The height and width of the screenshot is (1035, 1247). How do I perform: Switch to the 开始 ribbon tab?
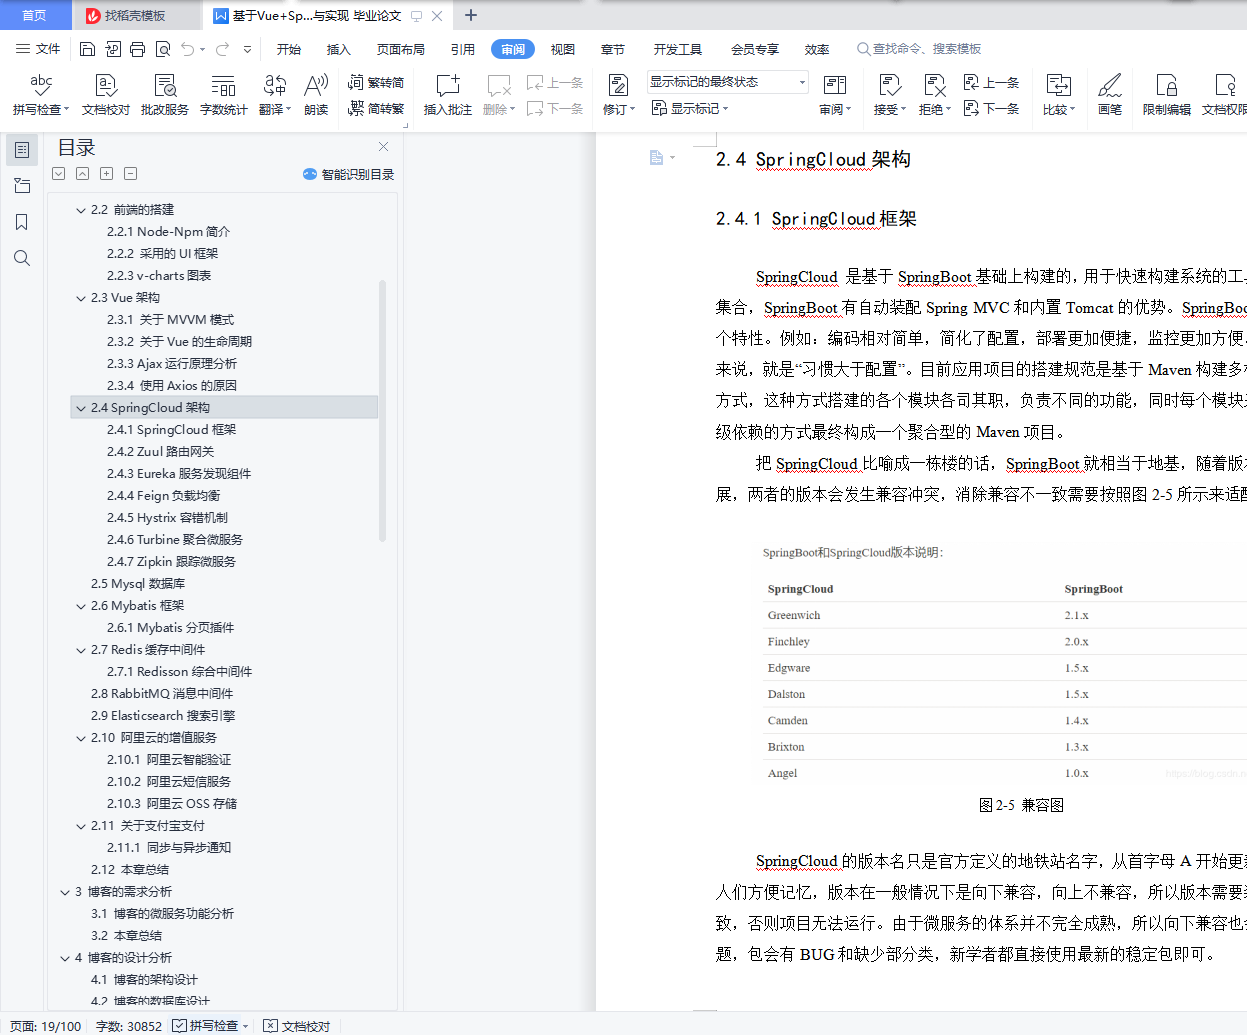tap(289, 49)
